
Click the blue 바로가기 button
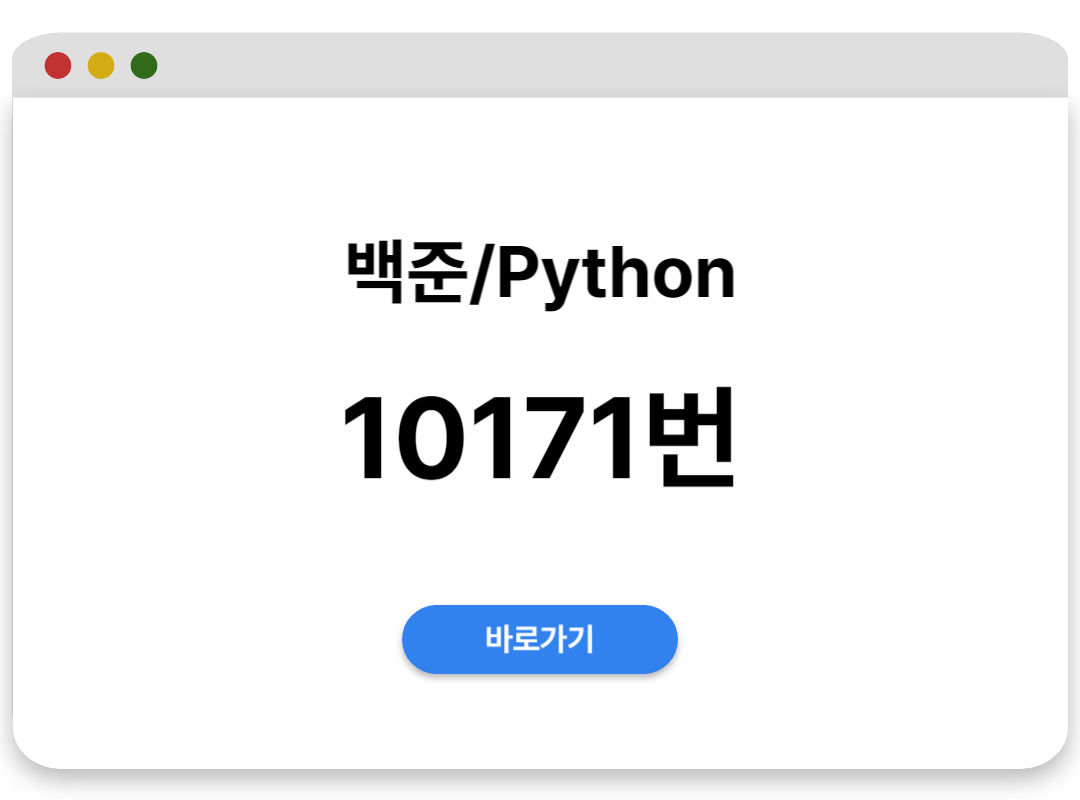point(539,639)
